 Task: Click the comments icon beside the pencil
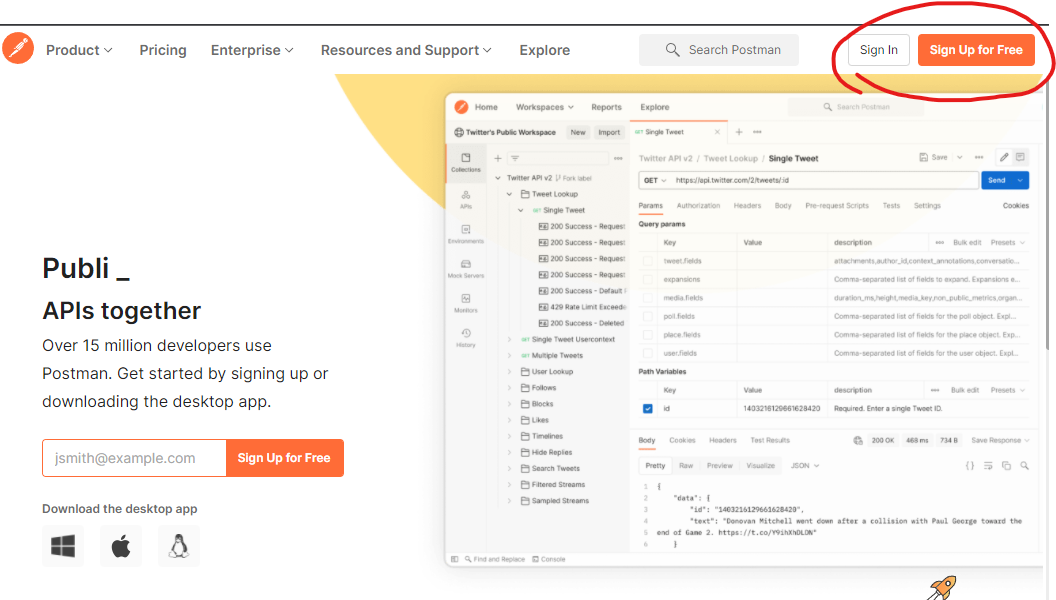(1020, 157)
